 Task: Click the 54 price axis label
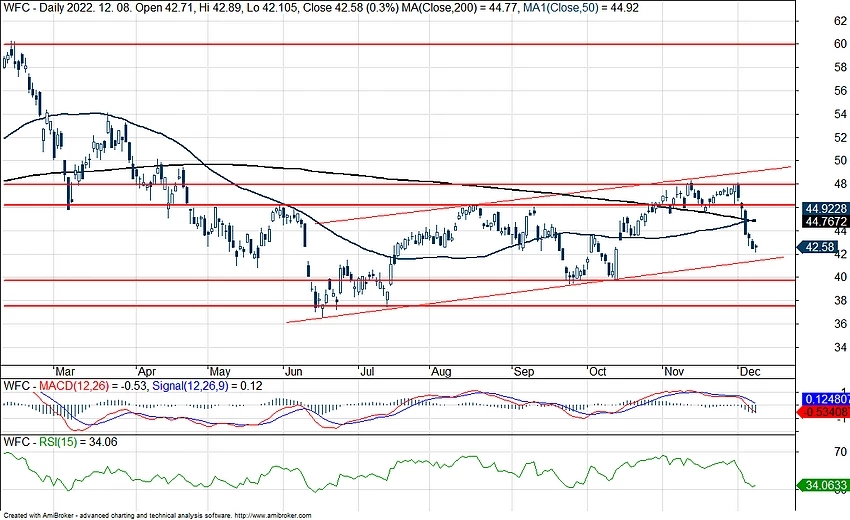click(840, 114)
